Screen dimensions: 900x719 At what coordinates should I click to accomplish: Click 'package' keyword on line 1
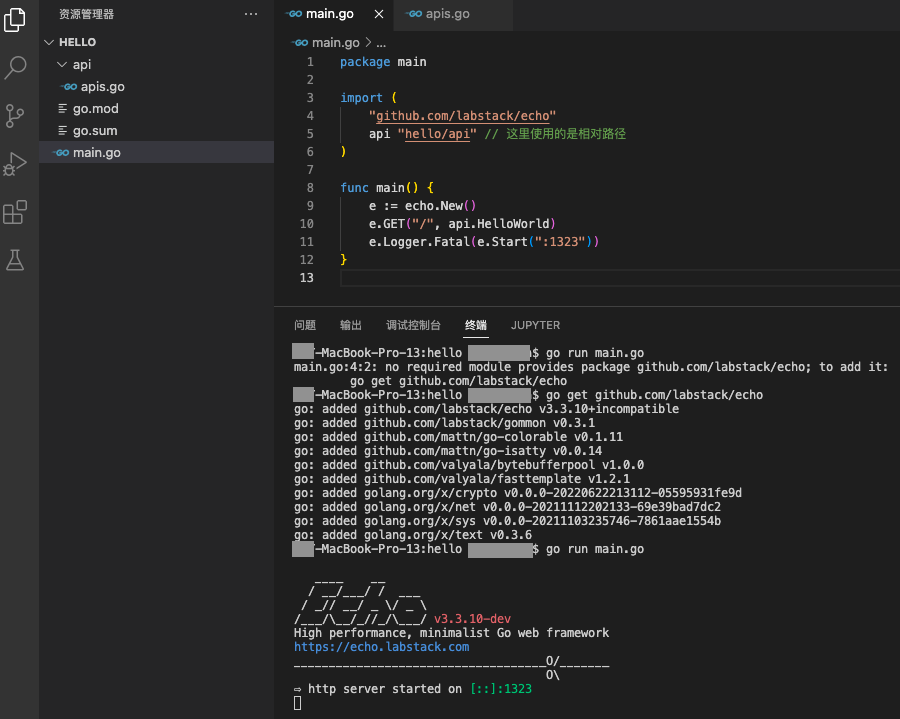(365, 62)
